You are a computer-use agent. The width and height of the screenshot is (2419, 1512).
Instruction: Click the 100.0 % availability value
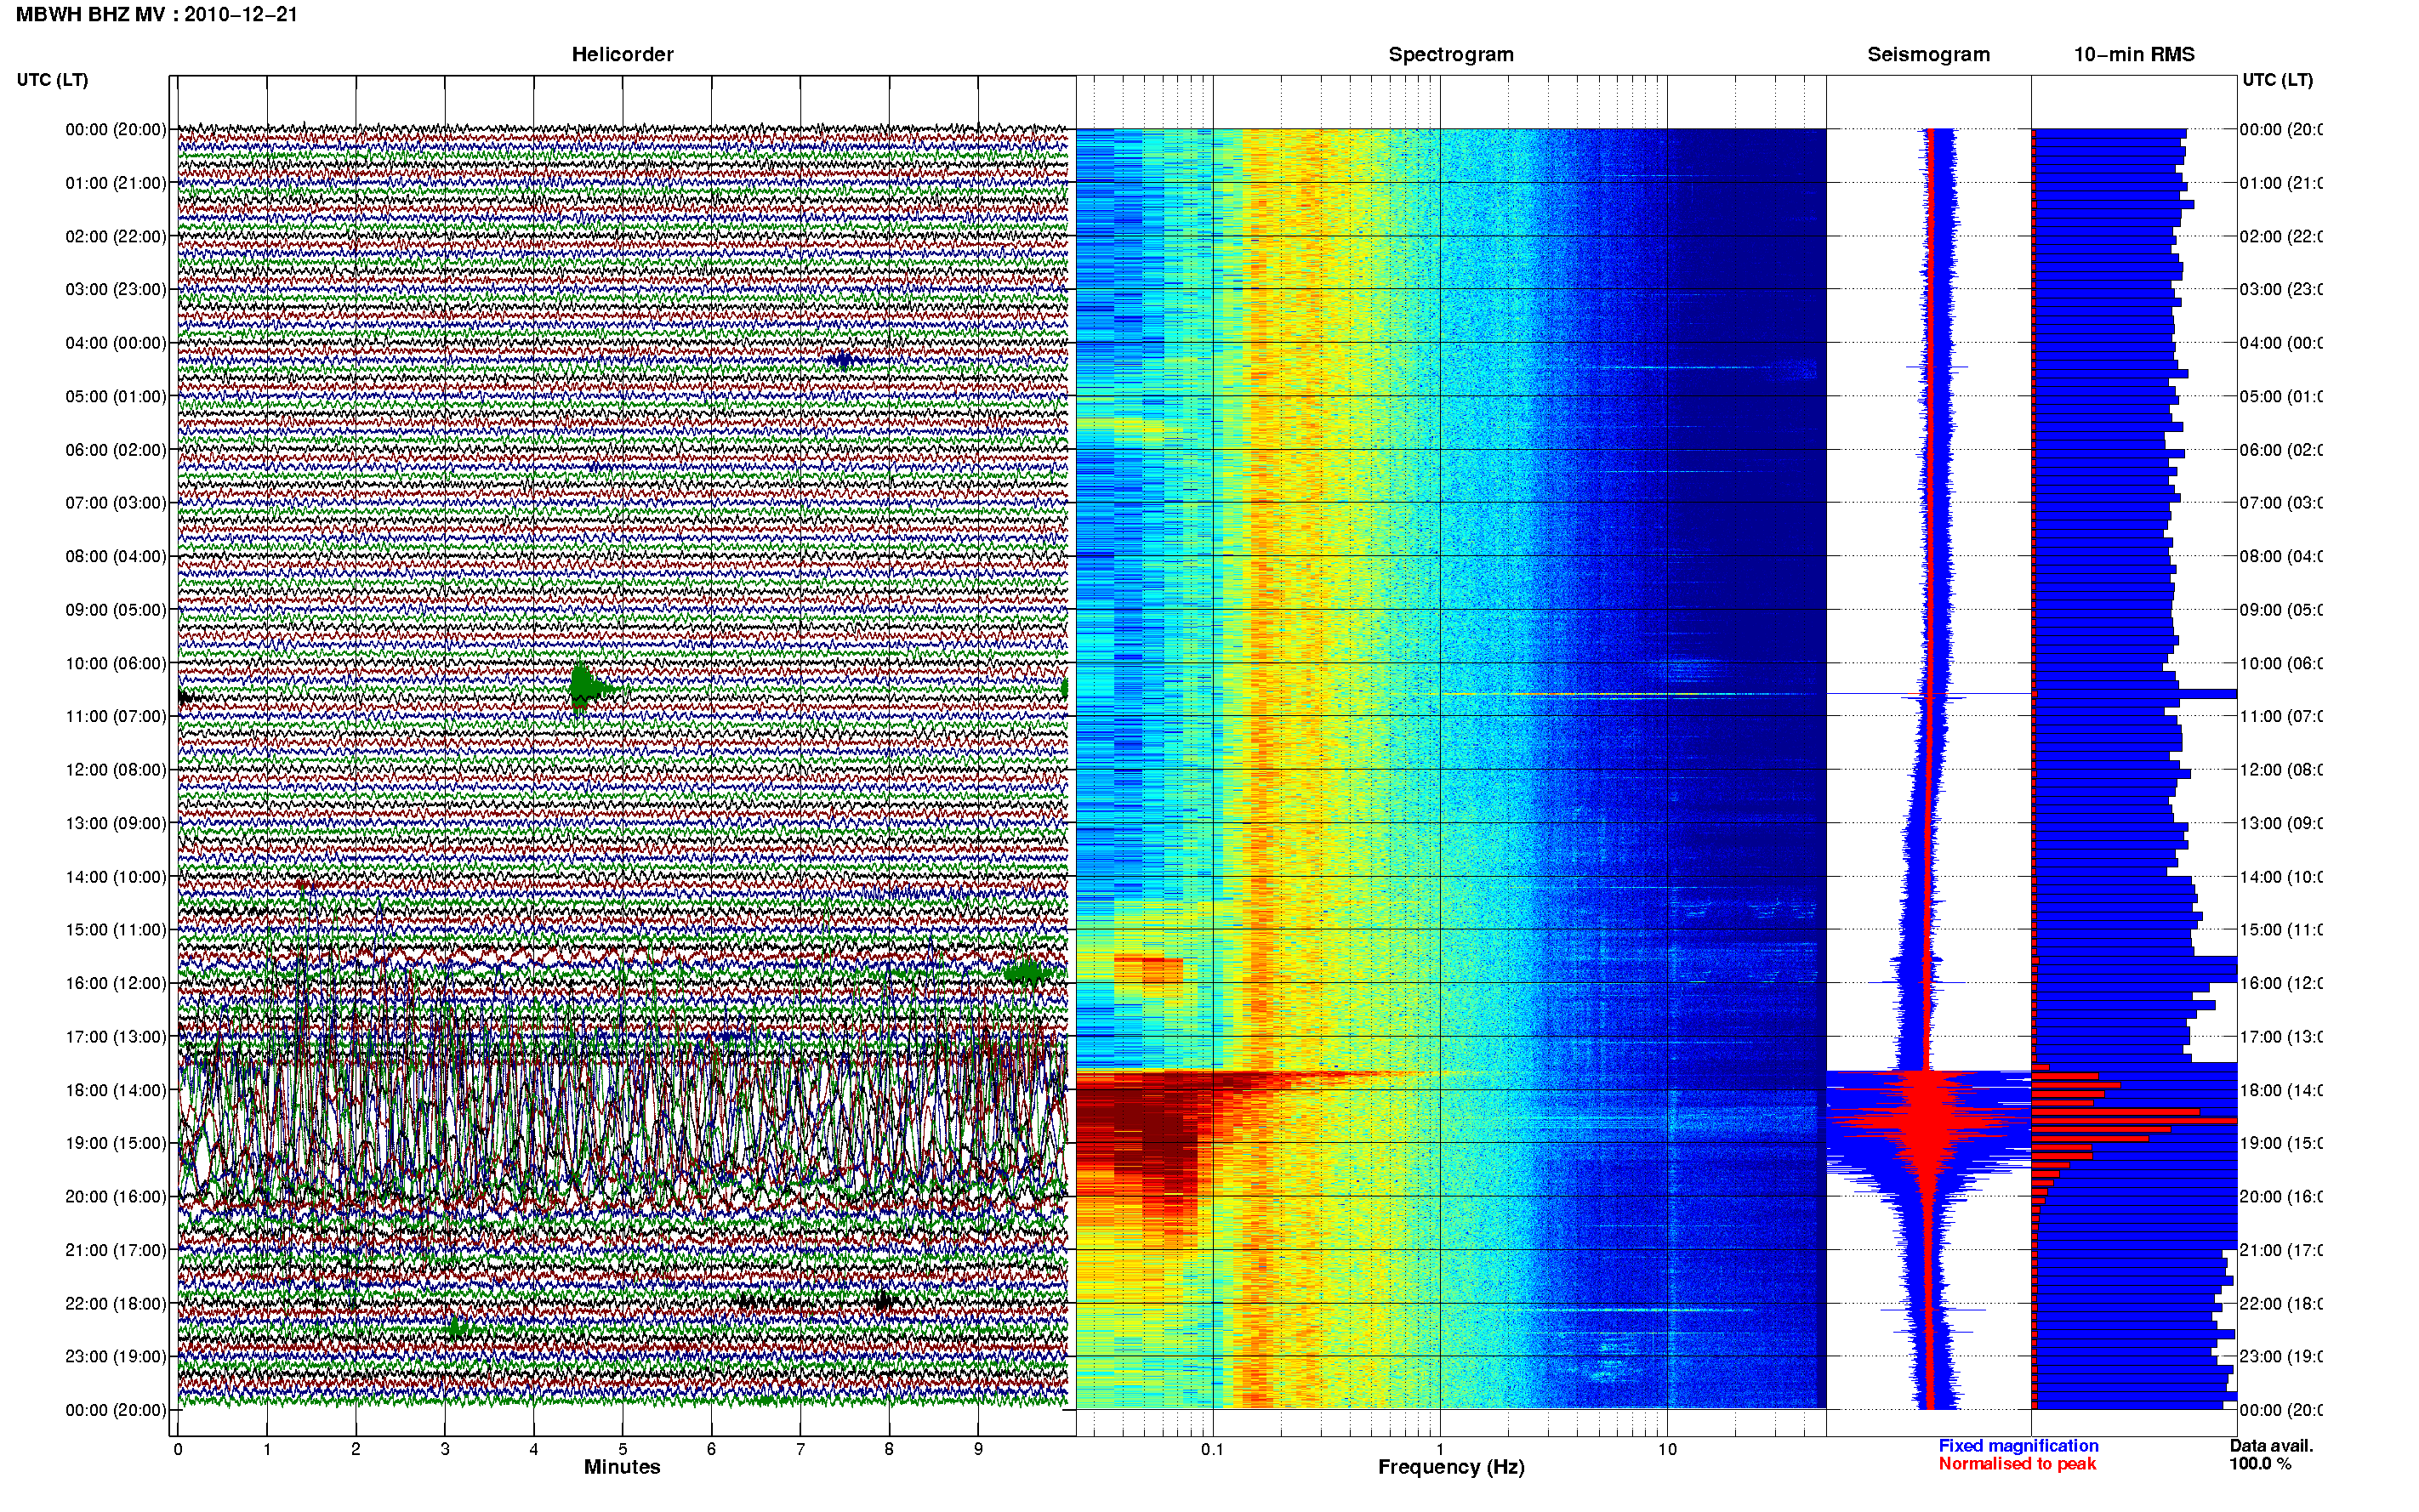tap(2260, 1464)
